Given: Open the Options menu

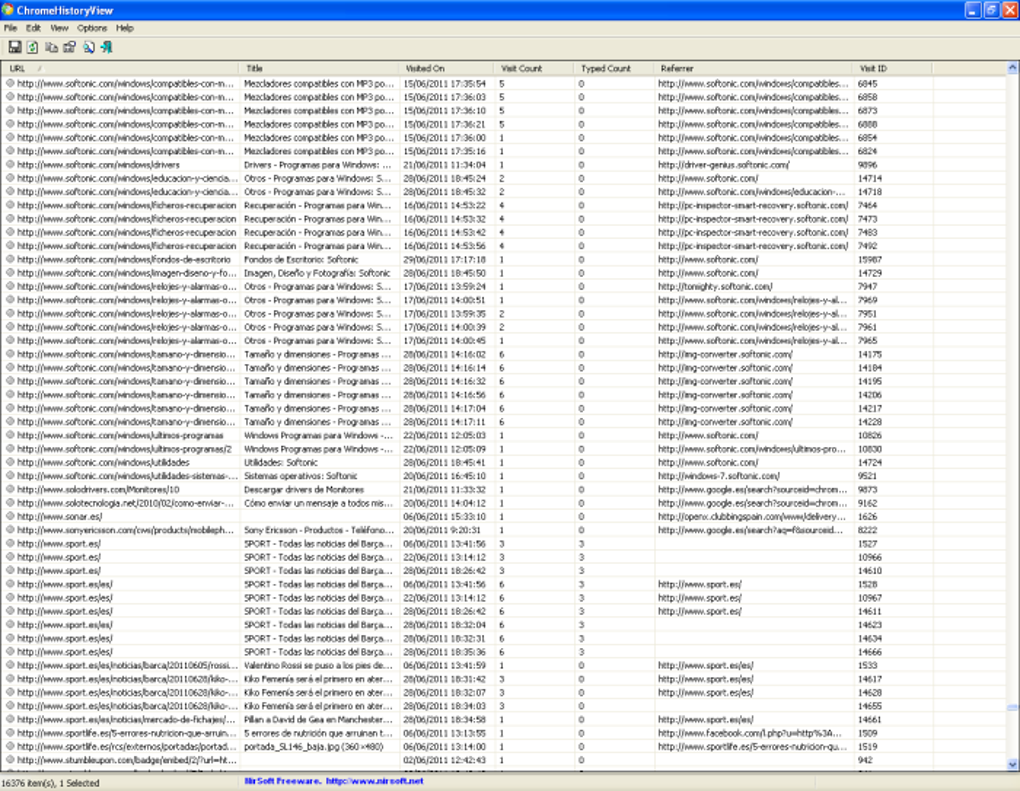Looking at the screenshot, I should pyautogui.click(x=92, y=28).
